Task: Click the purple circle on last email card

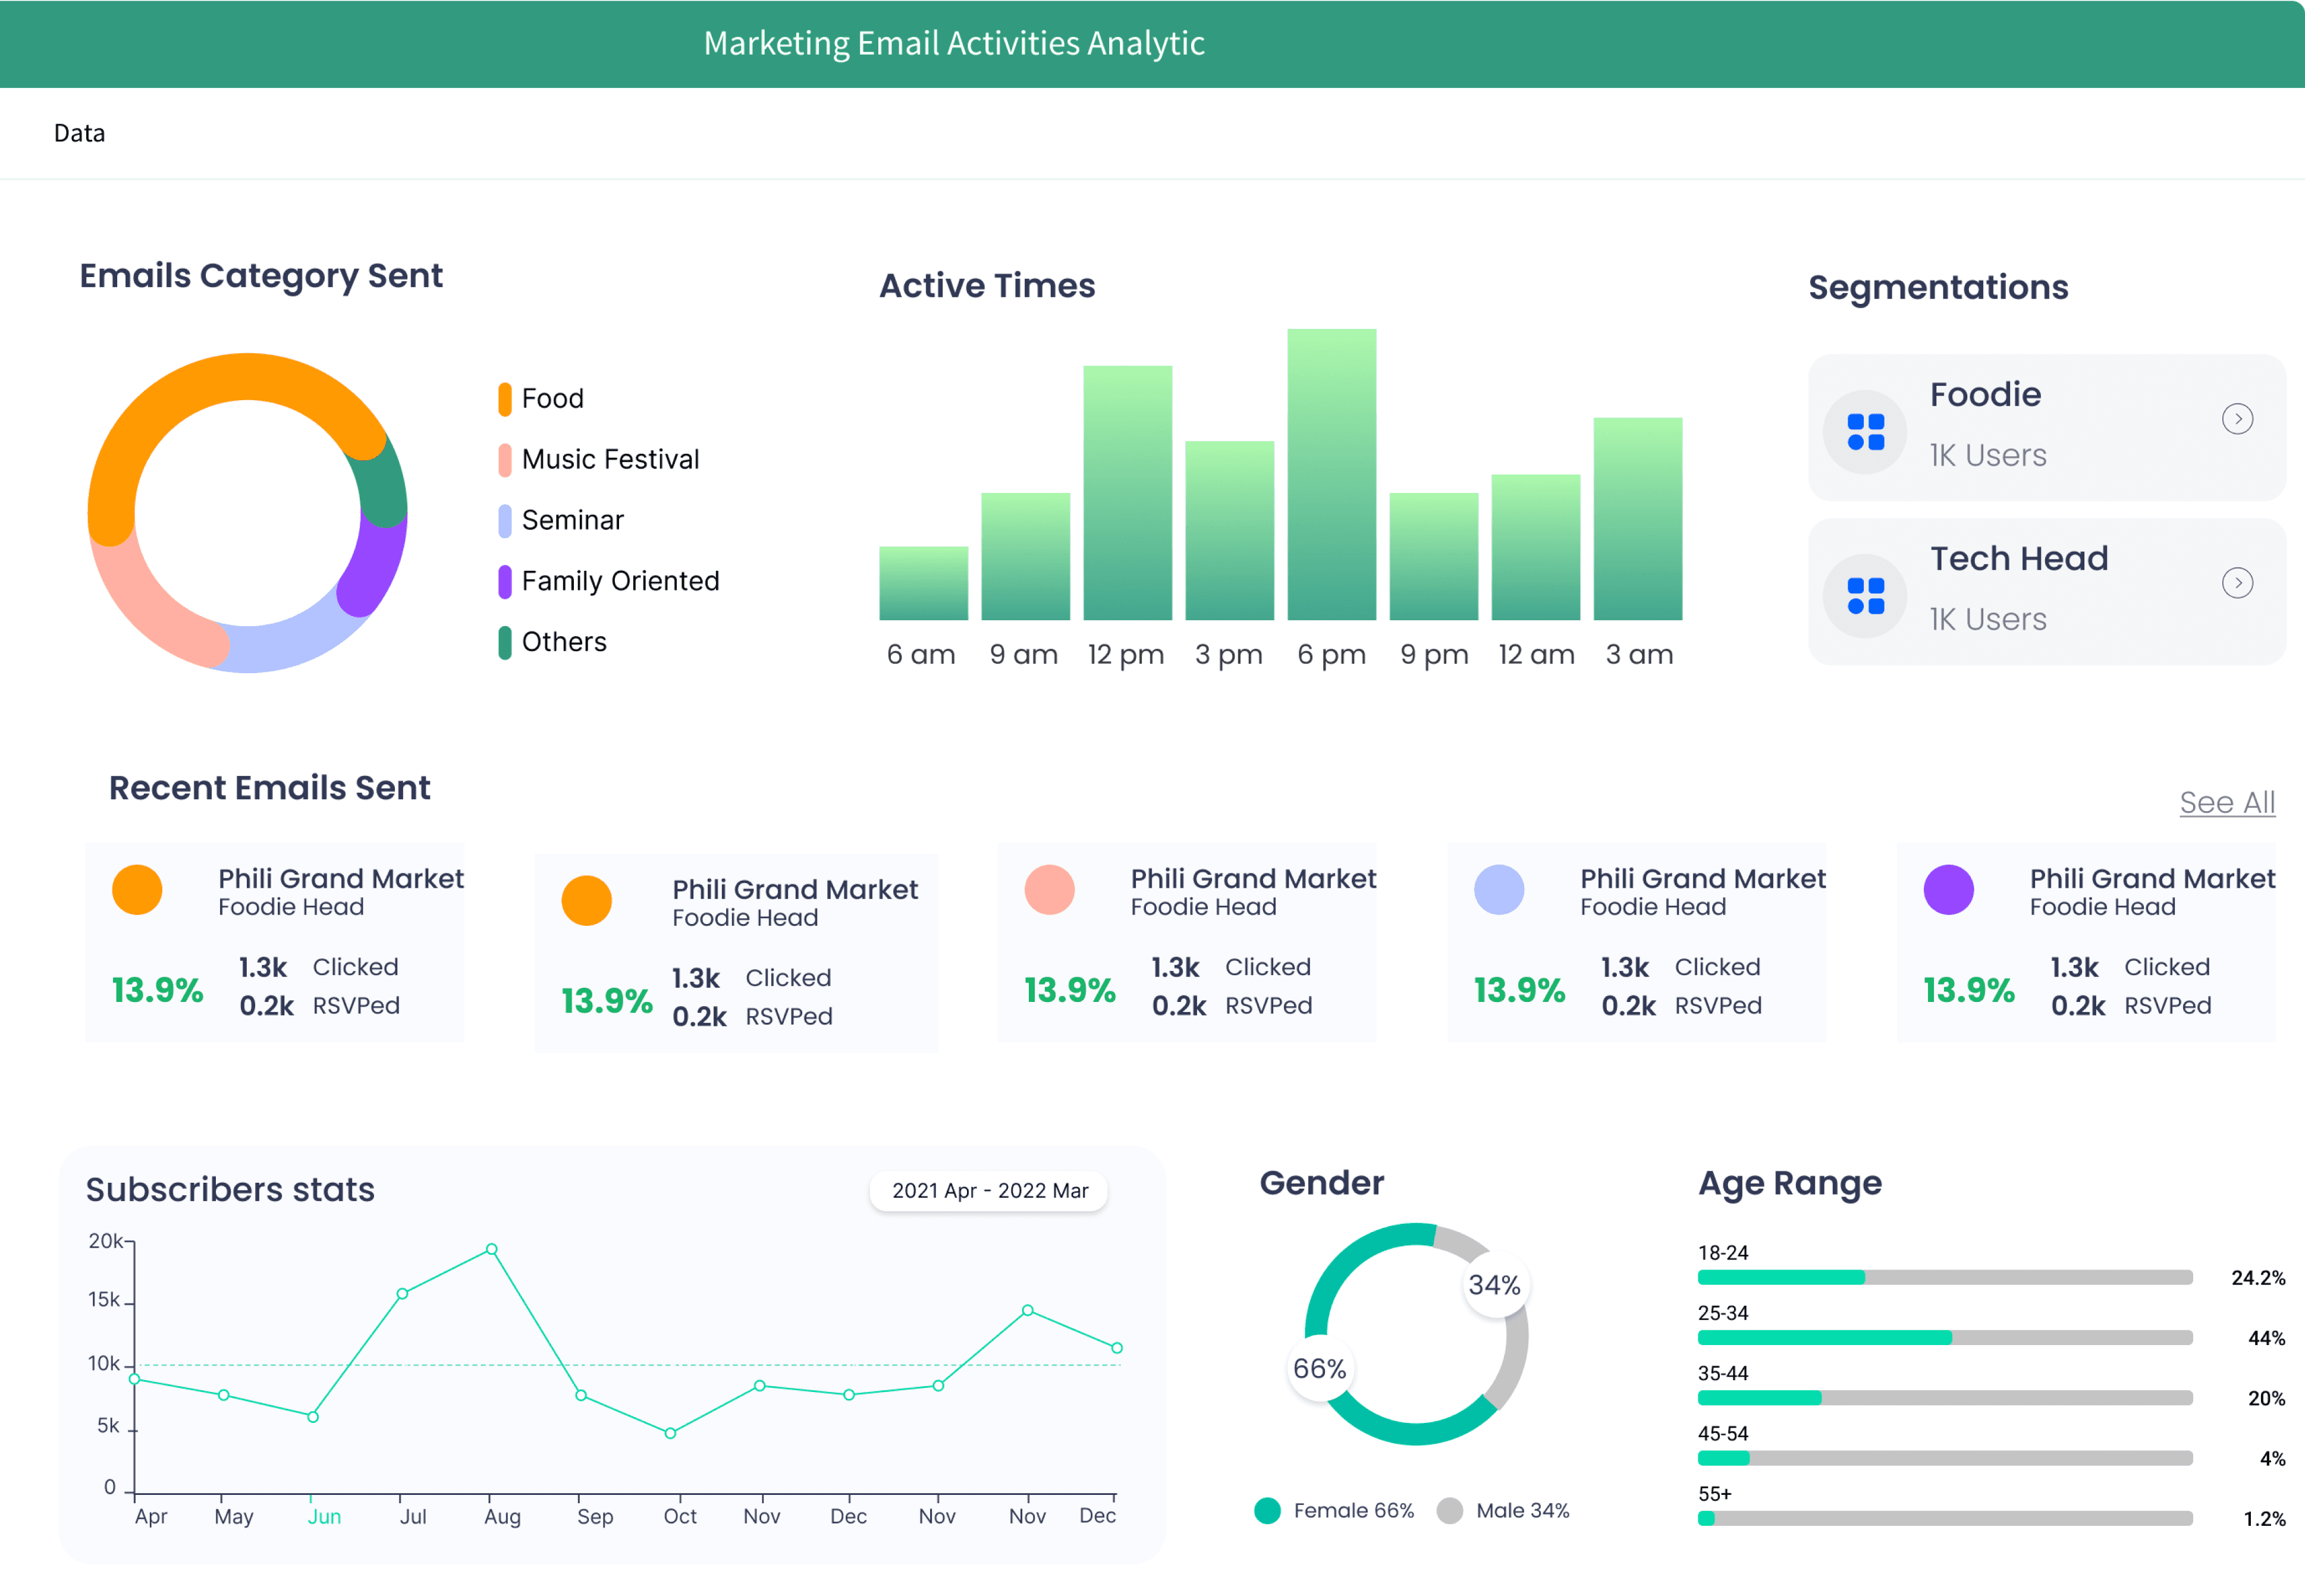Action: 1948,889
